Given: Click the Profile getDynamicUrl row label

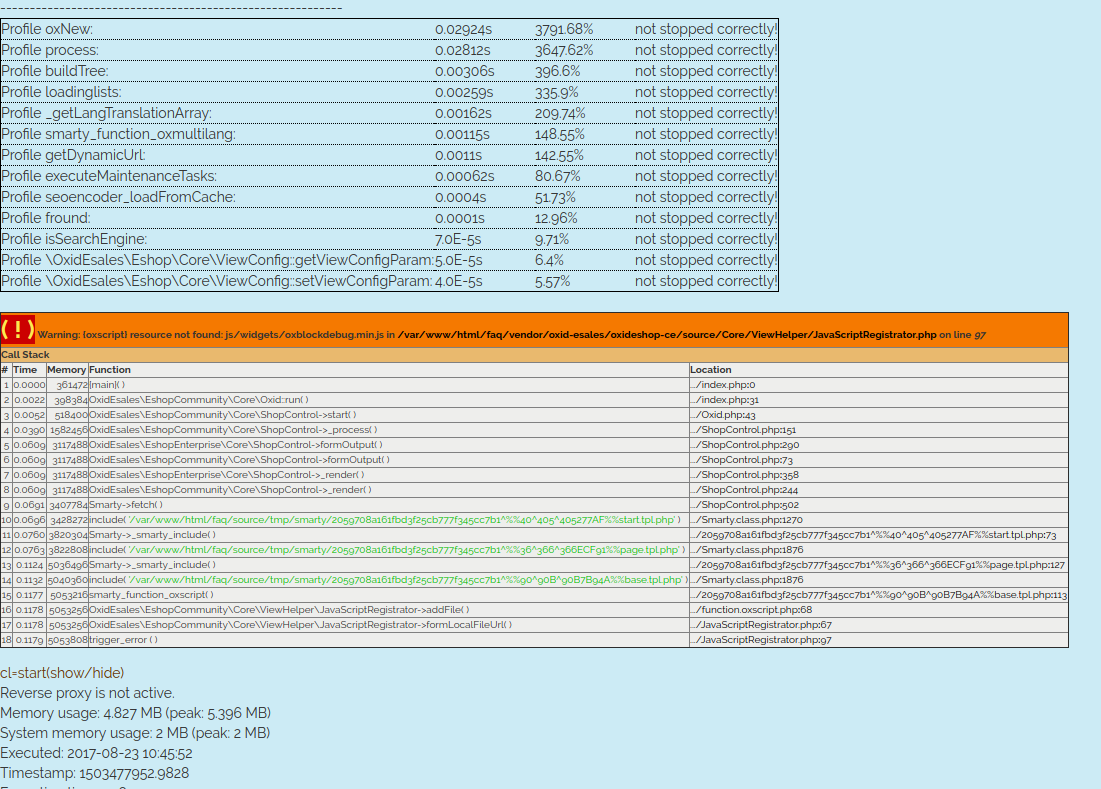Looking at the screenshot, I should (73, 155).
